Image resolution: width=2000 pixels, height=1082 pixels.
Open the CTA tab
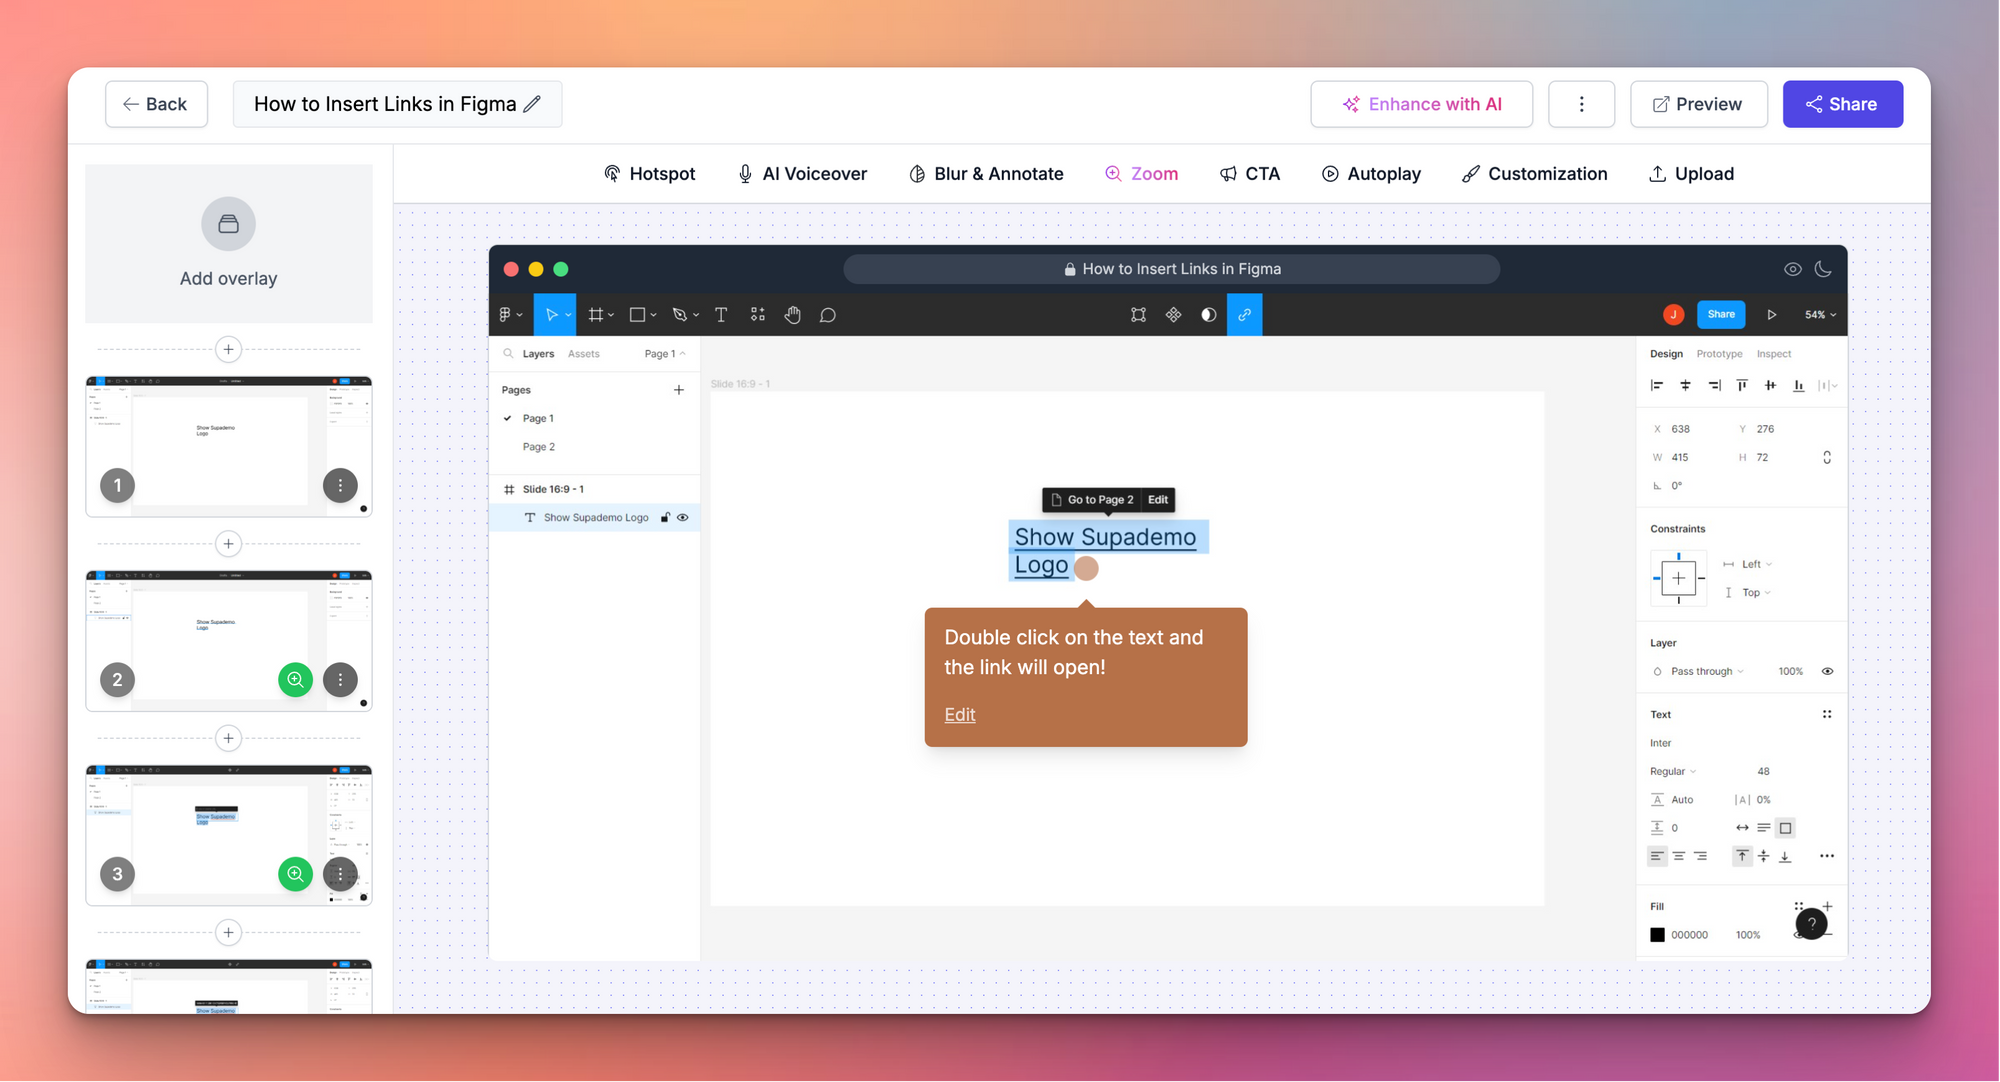(x=1249, y=174)
